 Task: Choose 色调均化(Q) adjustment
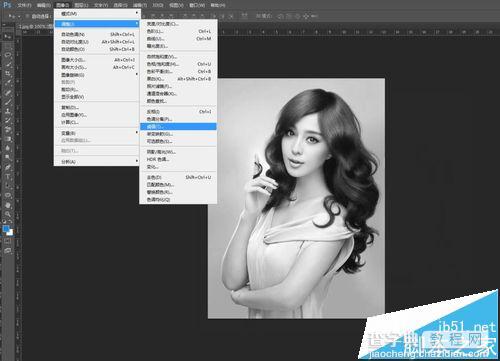178,199
